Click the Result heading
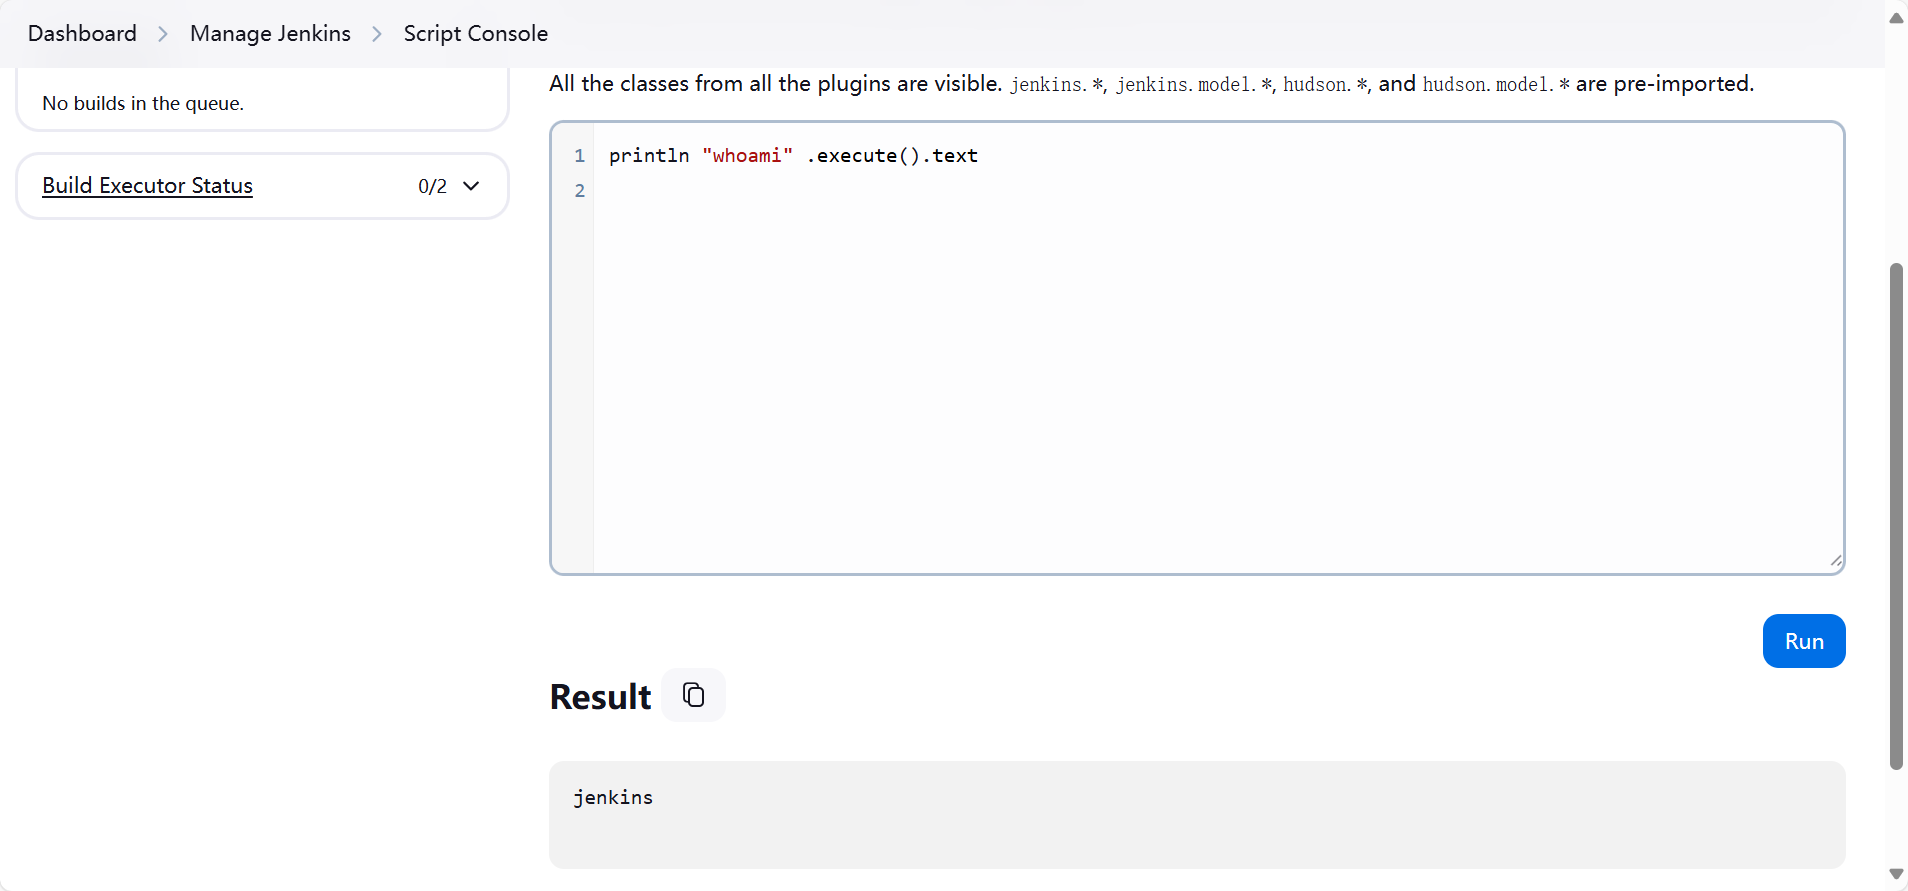The width and height of the screenshot is (1908, 891). [600, 697]
